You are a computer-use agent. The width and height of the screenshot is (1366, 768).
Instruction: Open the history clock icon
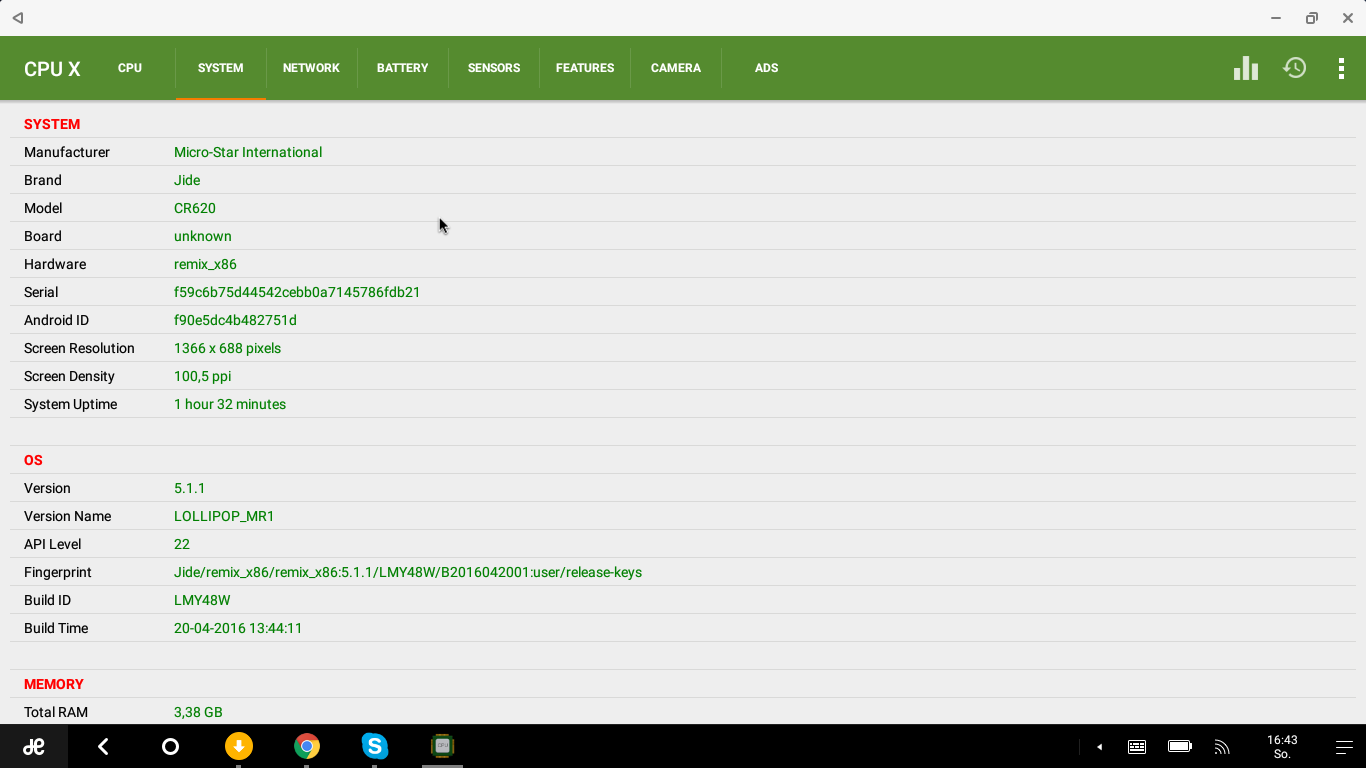coord(1295,68)
